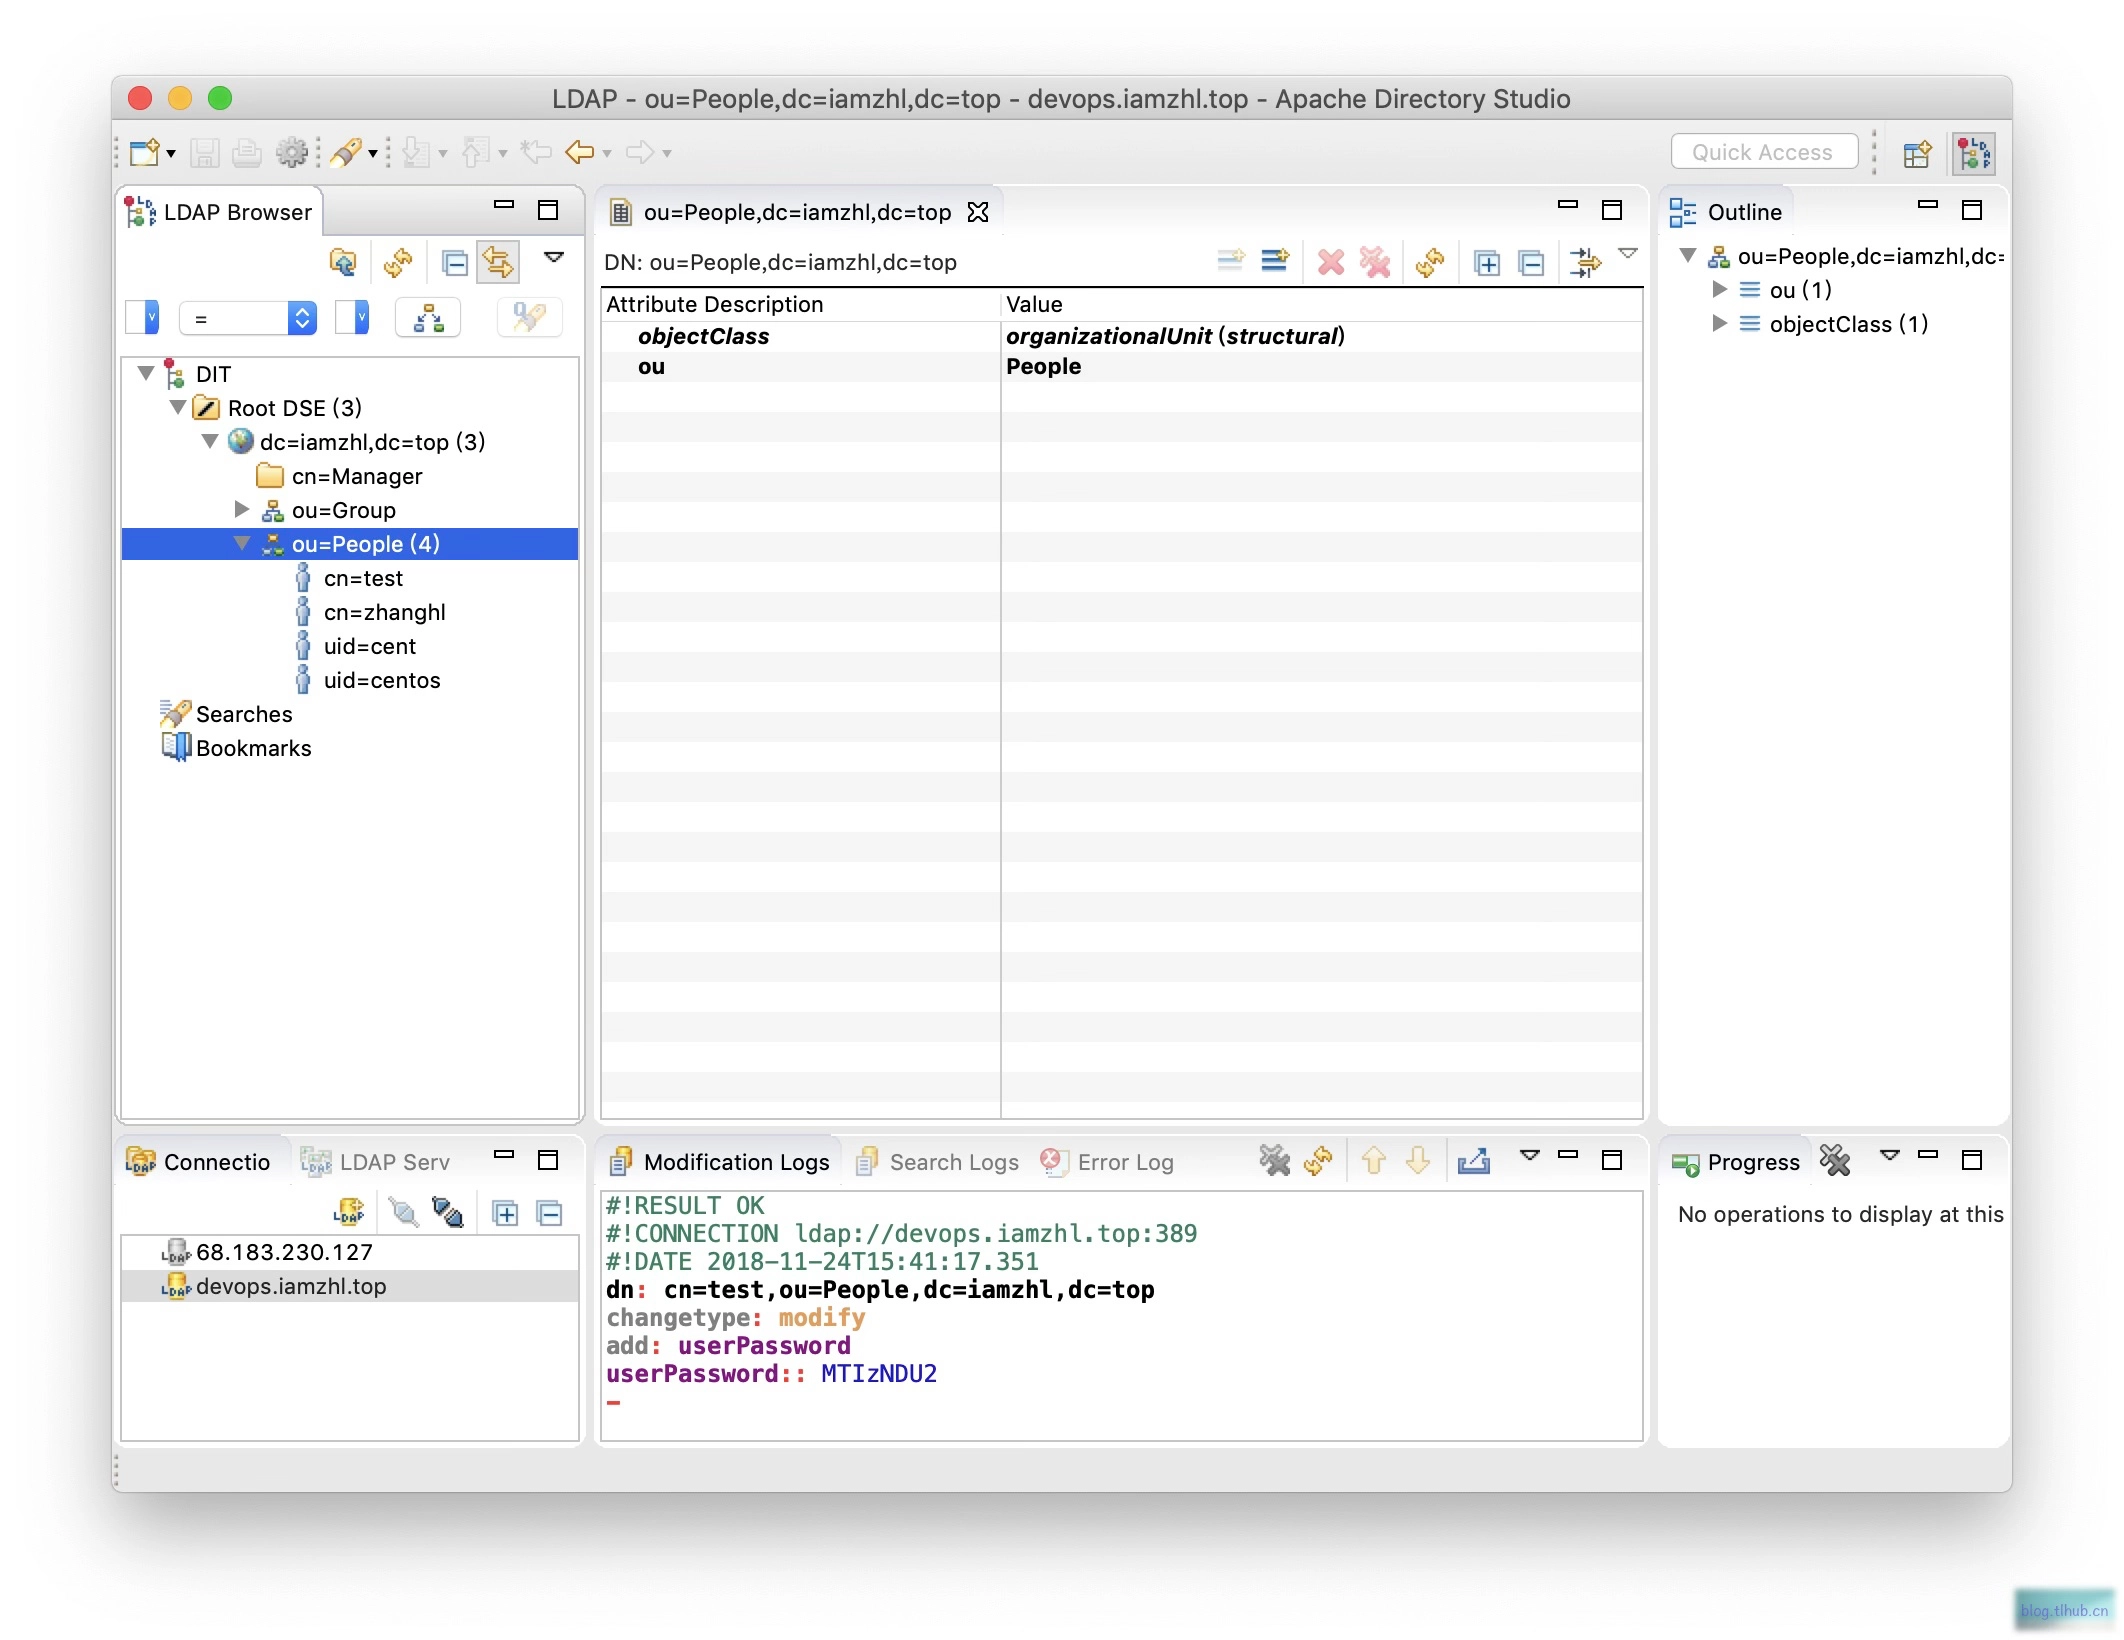Click Export logs icon in Modification Logs
Screen dimensions: 2124x1640
(1474, 1161)
